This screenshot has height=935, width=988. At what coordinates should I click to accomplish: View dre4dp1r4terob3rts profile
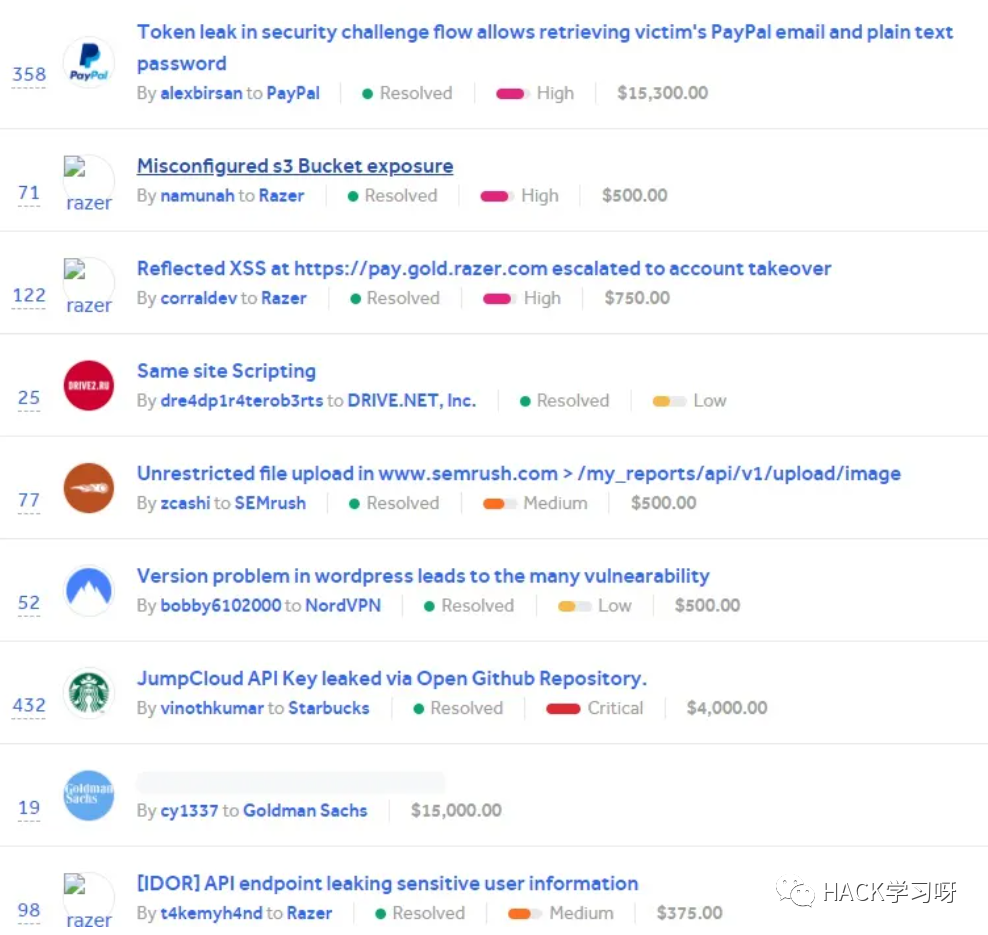click(x=241, y=401)
